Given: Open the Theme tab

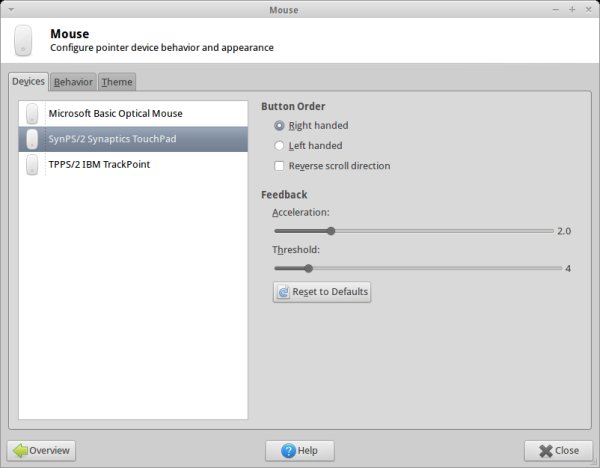Looking at the screenshot, I should [x=117, y=82].
